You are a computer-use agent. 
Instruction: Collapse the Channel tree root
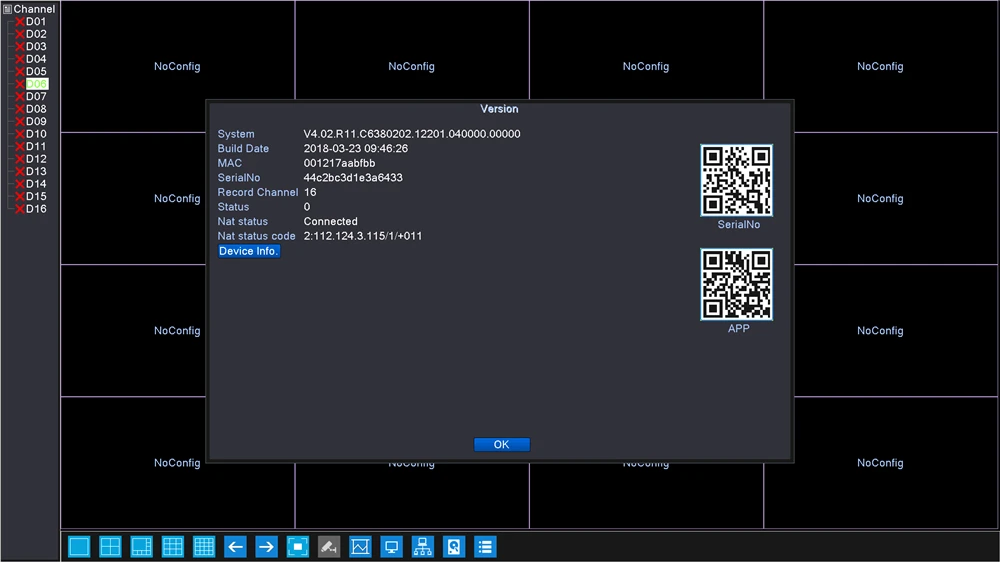pyautogui.click(x=8, y=9)
